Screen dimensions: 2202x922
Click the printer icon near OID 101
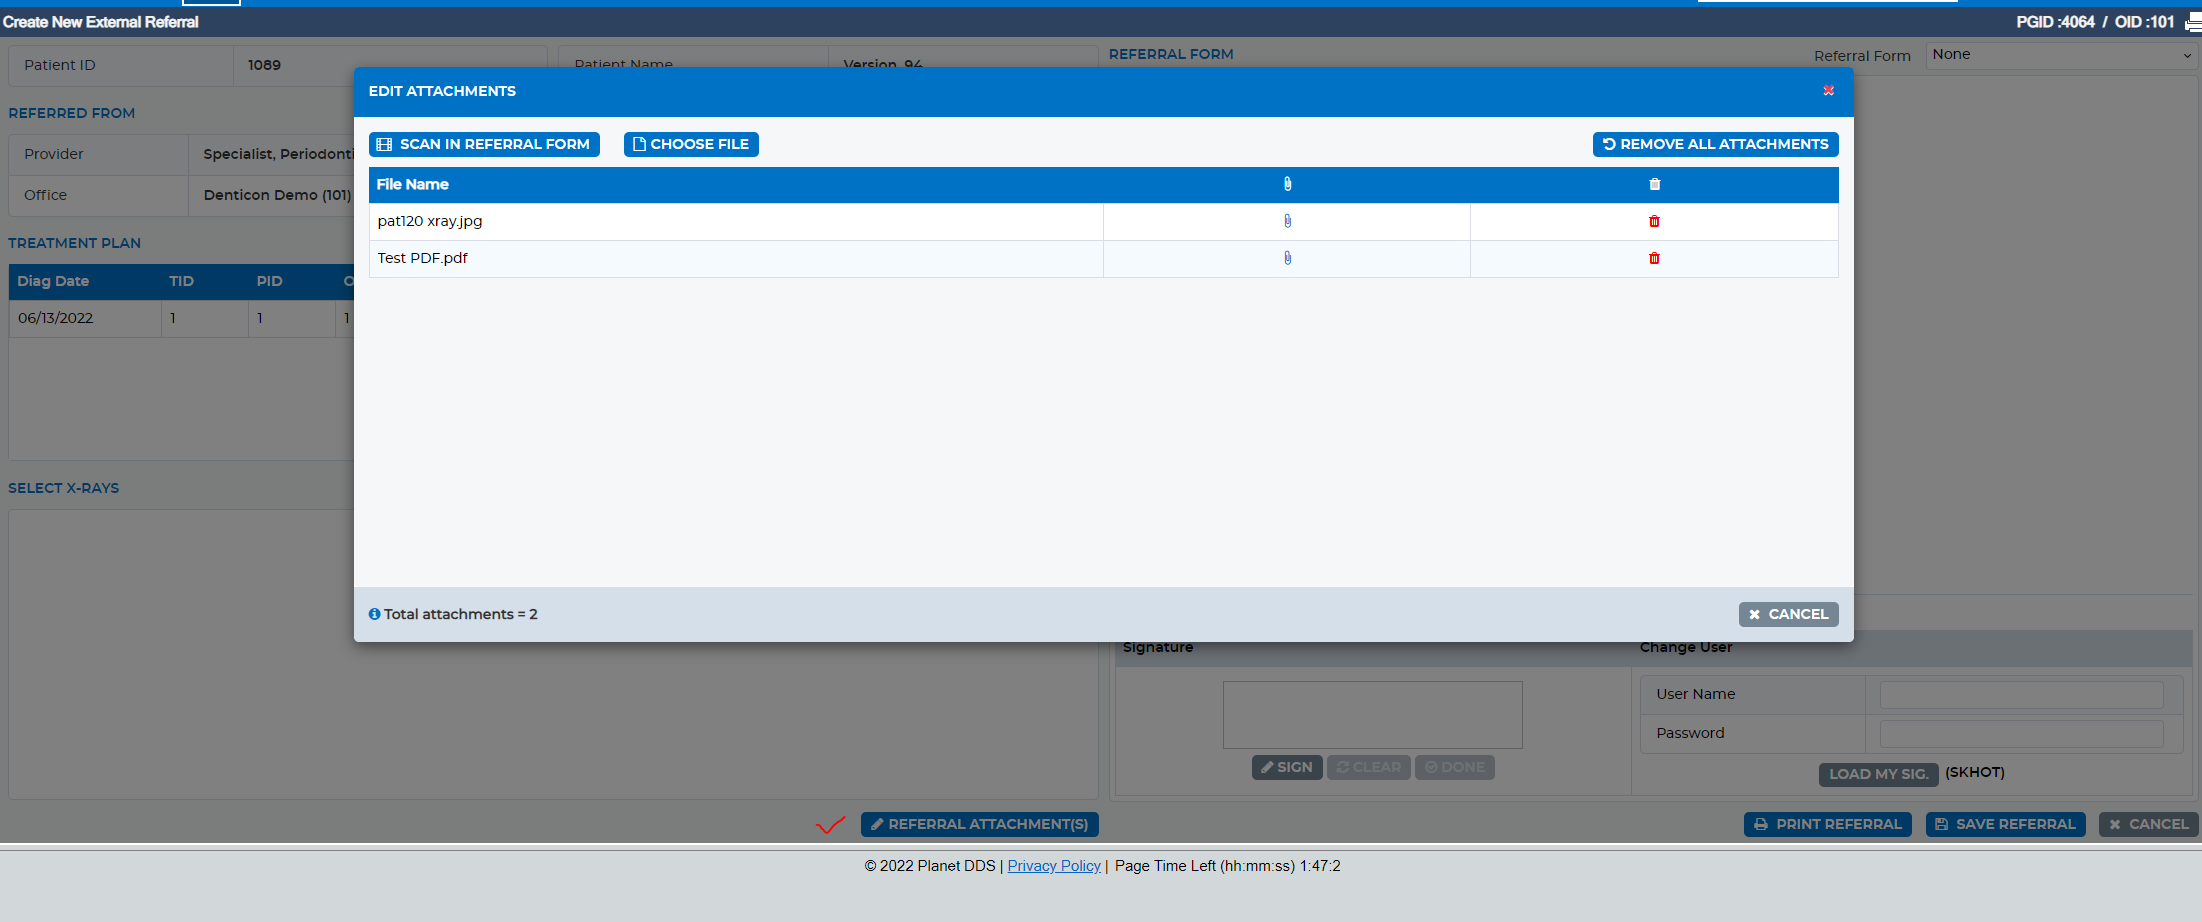[2192, 22]
